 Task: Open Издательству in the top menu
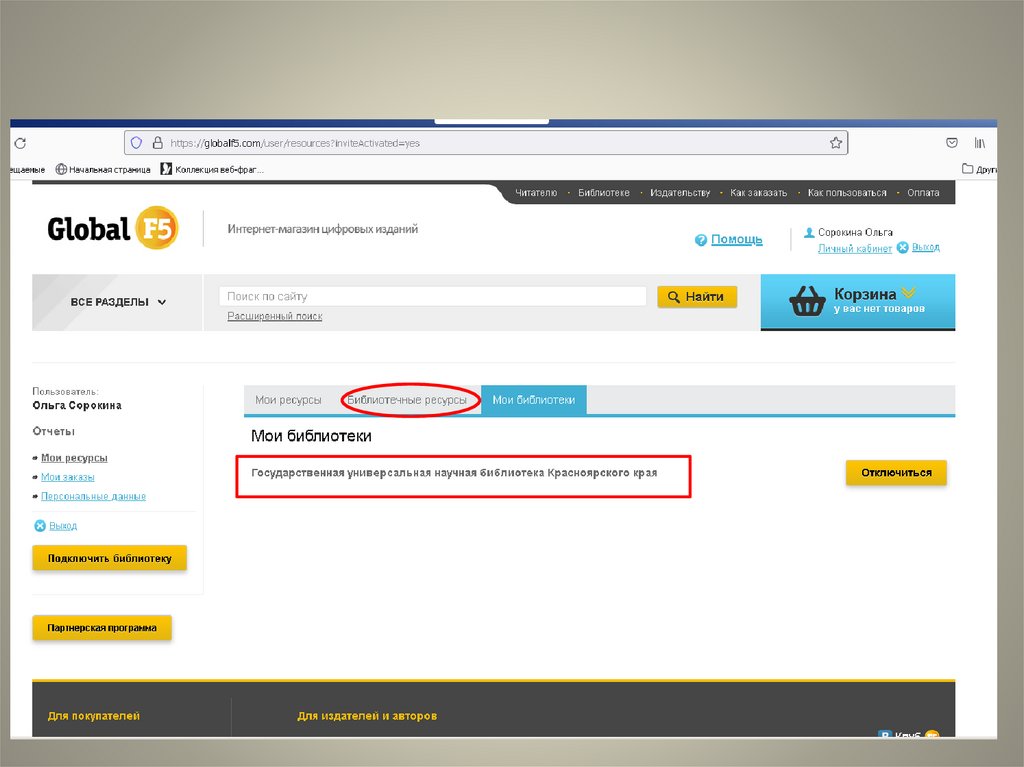tap(680, 193)
